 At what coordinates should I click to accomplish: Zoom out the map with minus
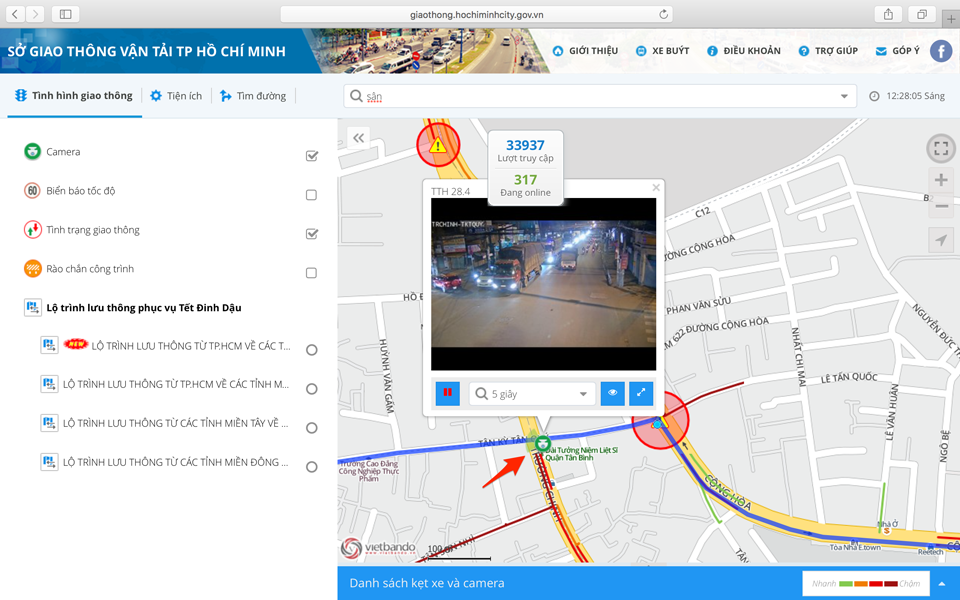941,206
